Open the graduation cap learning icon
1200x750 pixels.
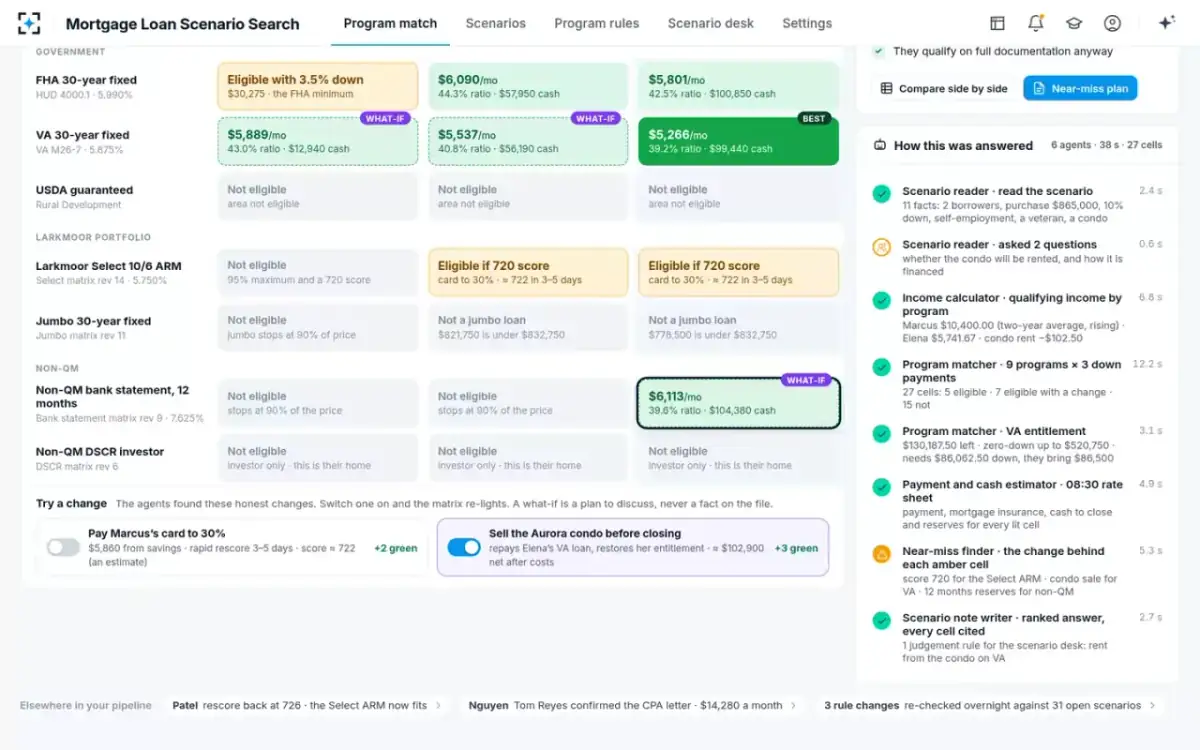pyautogui.click(x=1074, y=23)
